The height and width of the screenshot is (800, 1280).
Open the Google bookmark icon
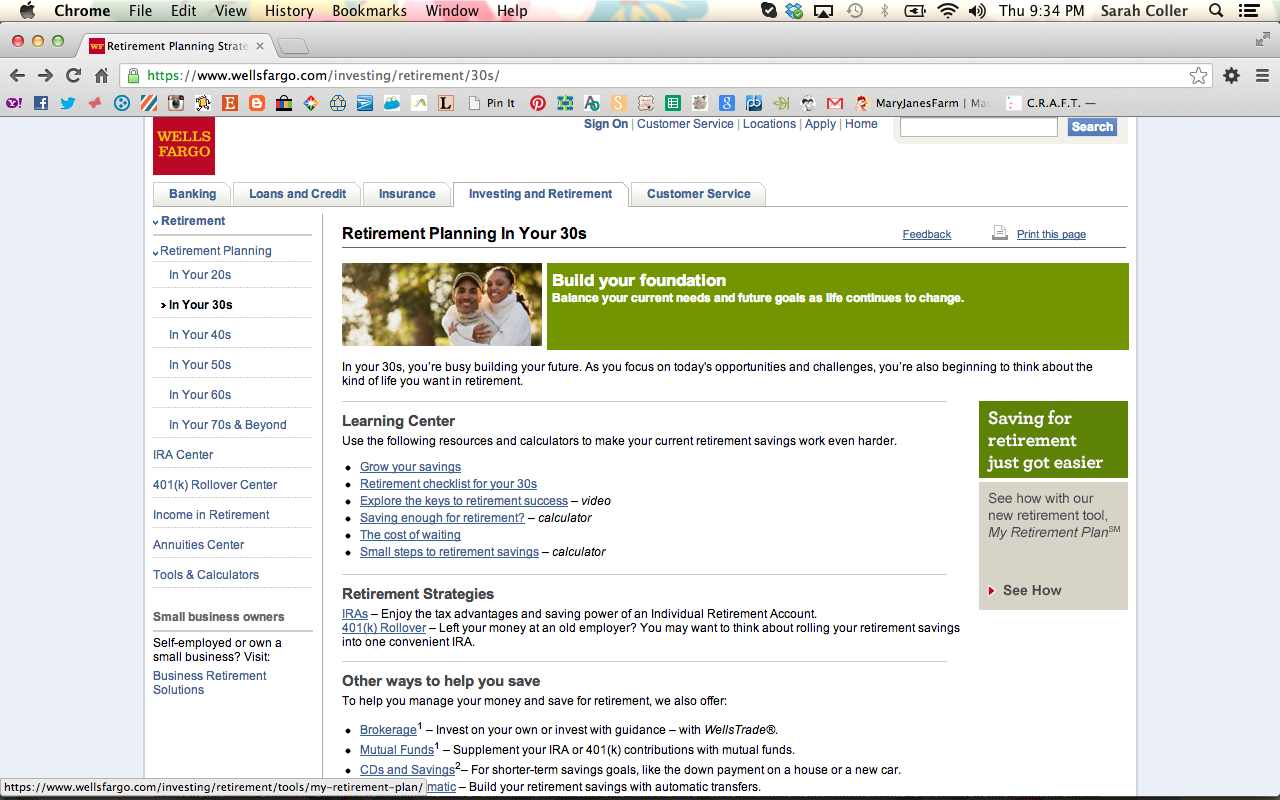[x=727, y=103]
